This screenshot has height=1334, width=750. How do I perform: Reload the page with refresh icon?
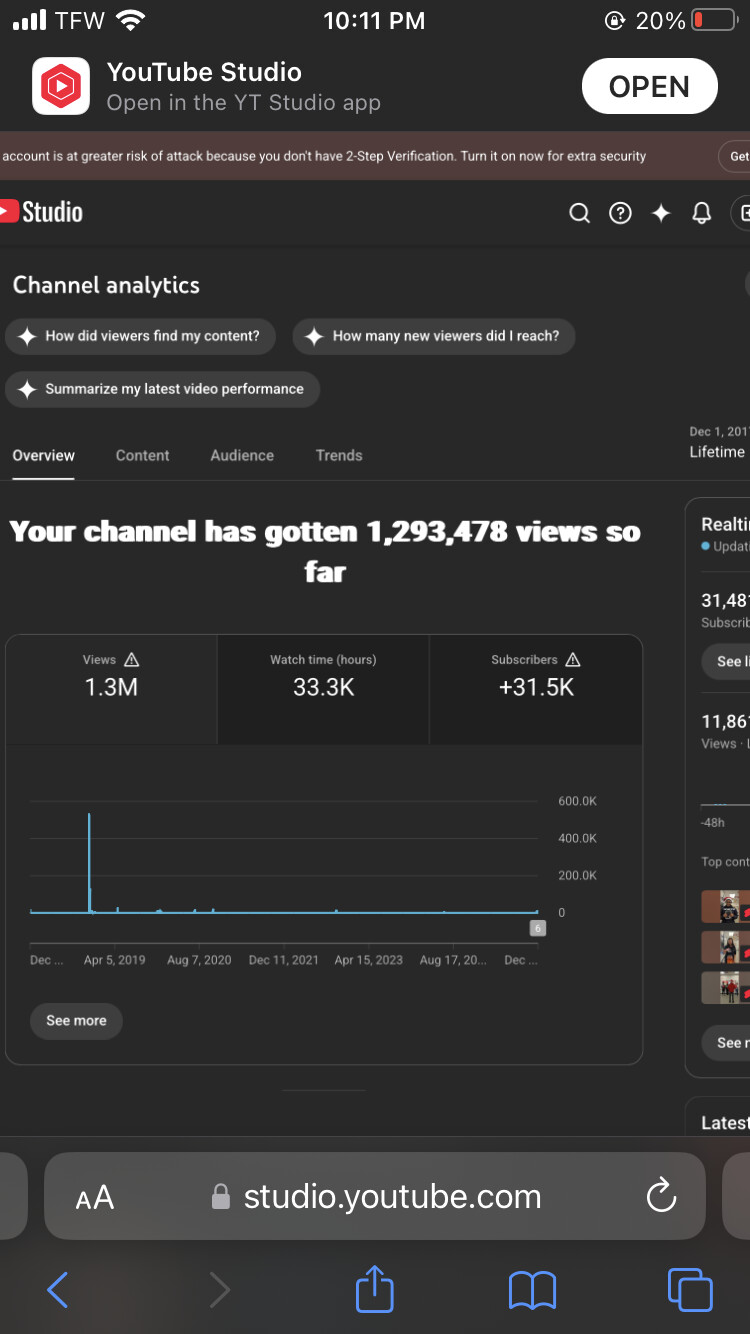[x=661, y=1196]
